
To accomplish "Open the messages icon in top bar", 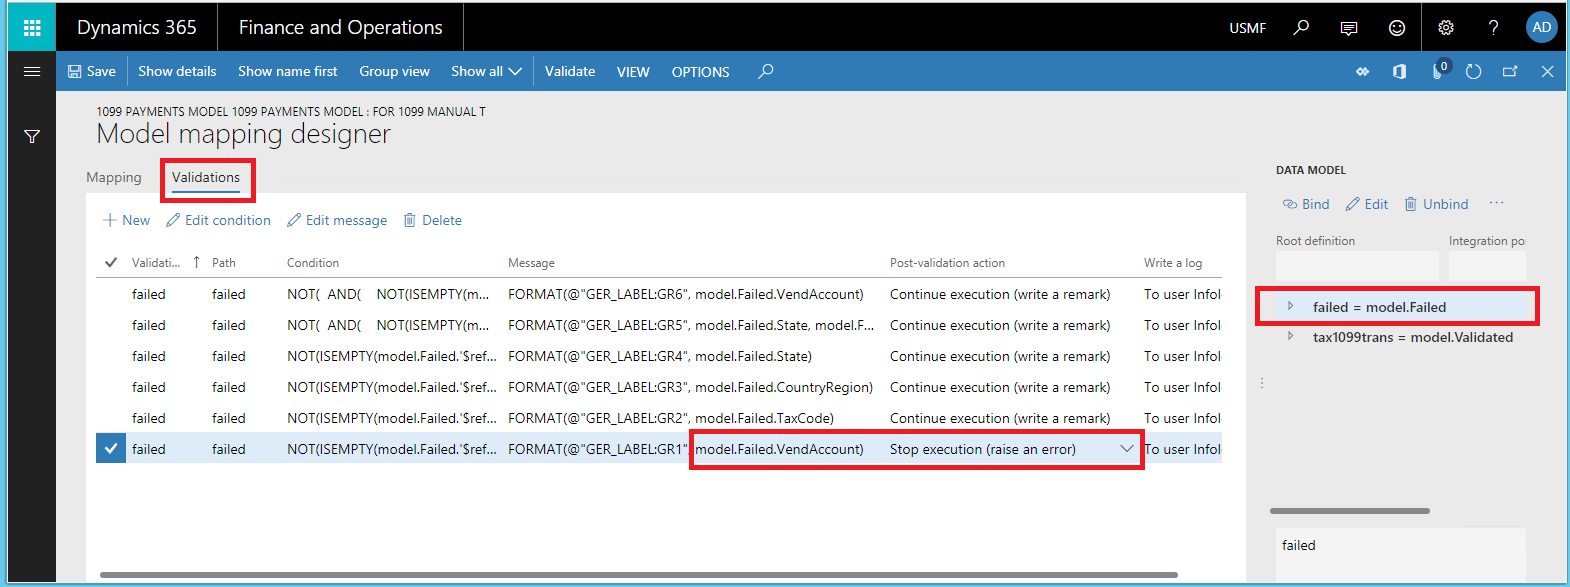I will pyautogui.click(x=1349, y=28).
